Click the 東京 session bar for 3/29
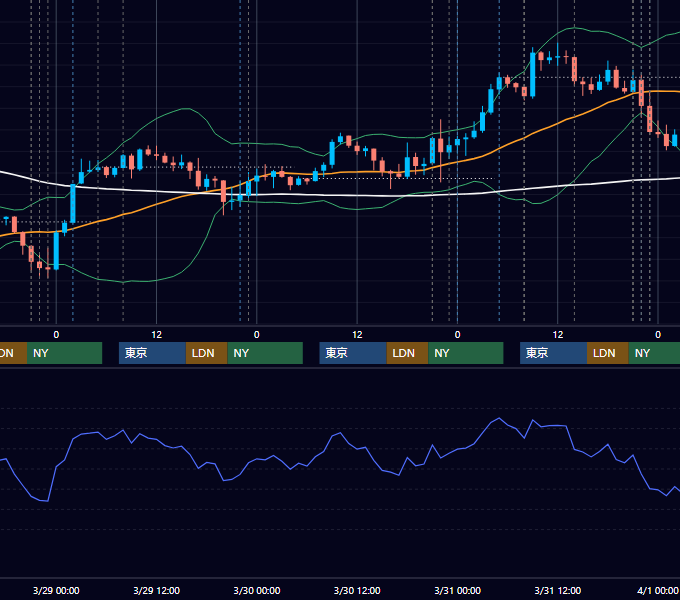 click(x=152, y=353)
